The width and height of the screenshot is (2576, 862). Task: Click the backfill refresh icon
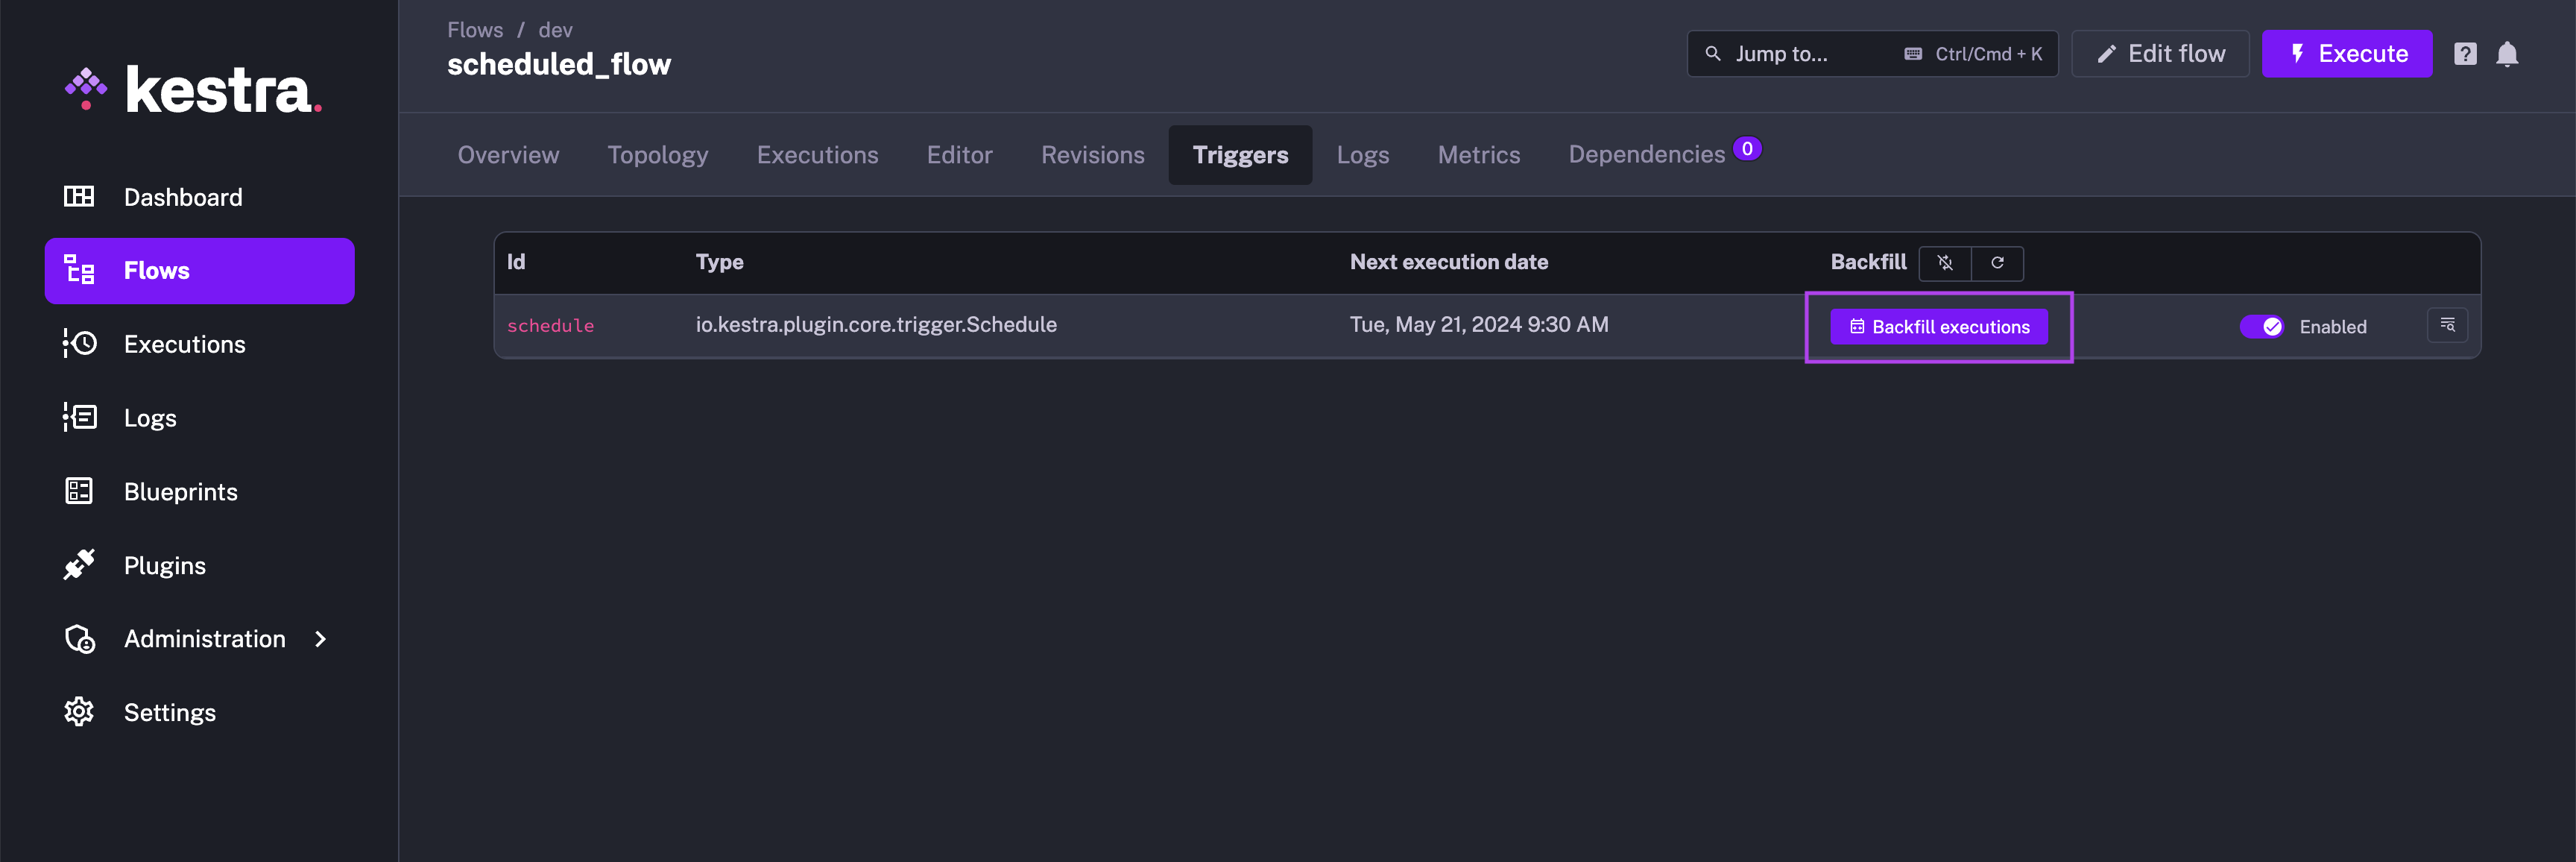point(1997,263)
